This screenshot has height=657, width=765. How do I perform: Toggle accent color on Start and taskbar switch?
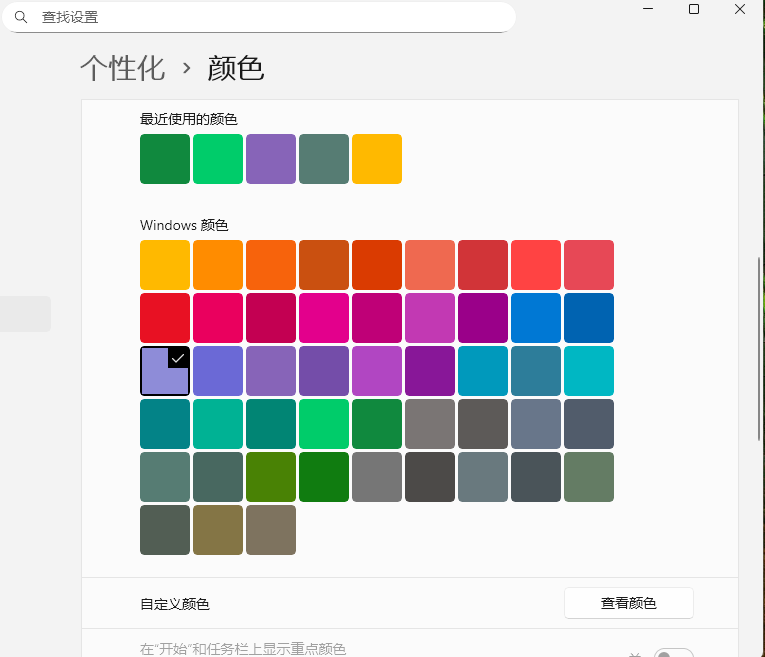(672, 655)
